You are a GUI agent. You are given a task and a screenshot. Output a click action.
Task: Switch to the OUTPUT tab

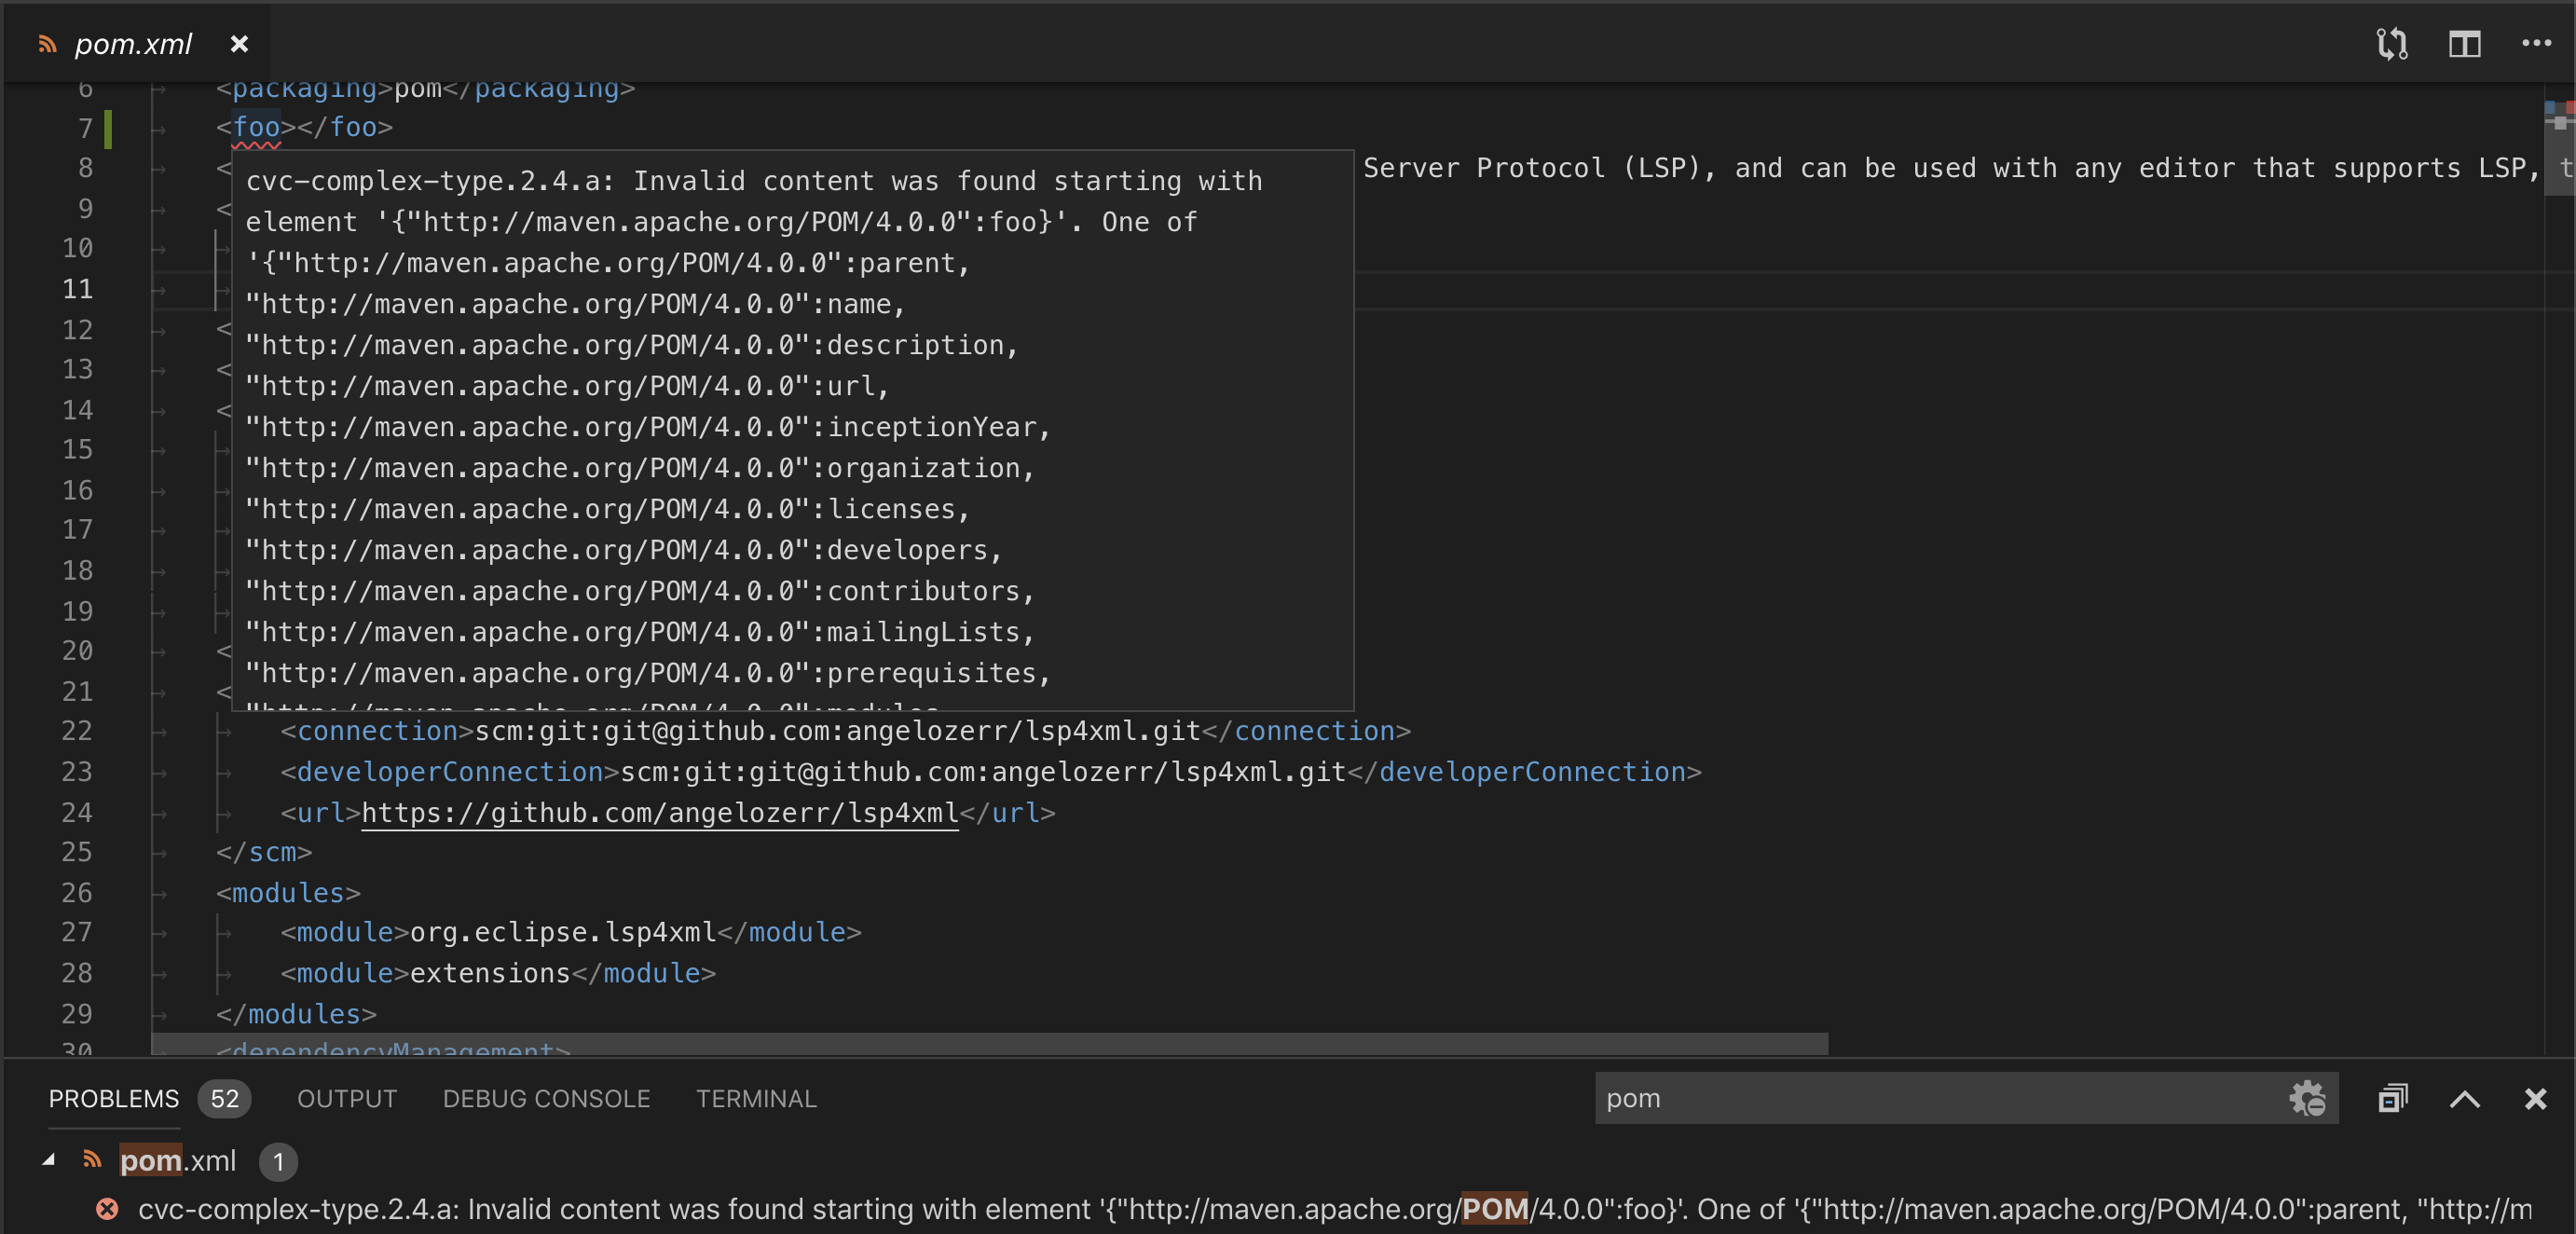coord(346,1098)
